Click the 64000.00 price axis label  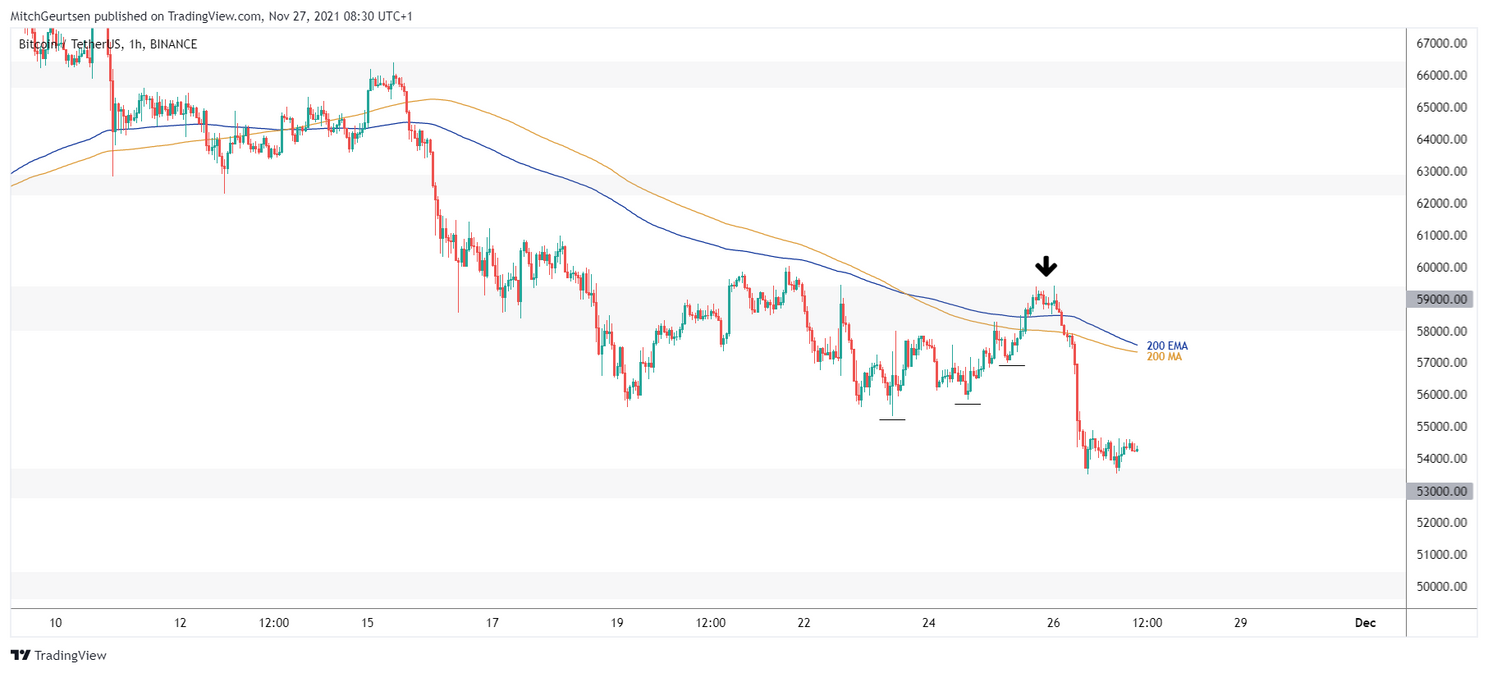[x=1441, y=139]
